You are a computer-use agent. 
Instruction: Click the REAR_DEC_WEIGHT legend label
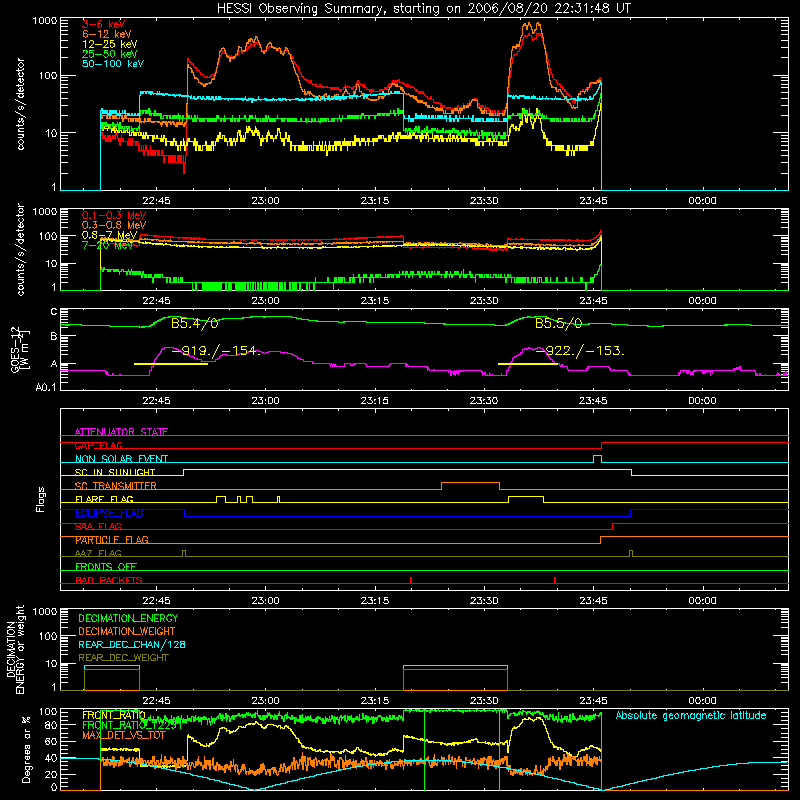(x=123, y=658)
